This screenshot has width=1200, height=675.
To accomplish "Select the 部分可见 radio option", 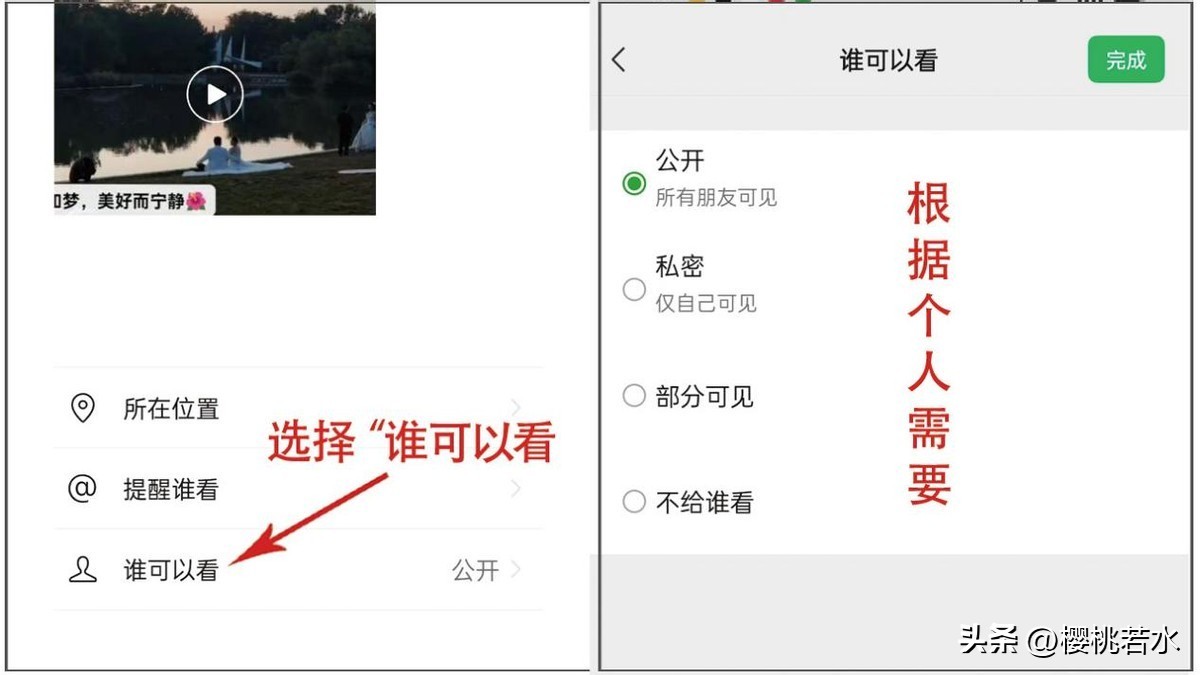I will [634, 396].
